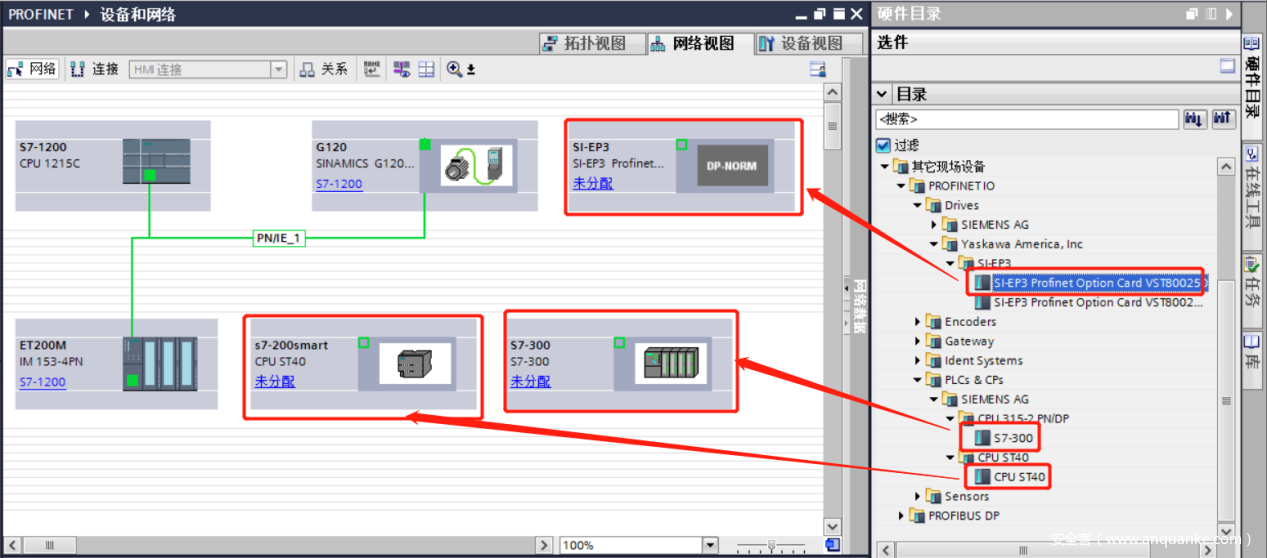Screen dimensions: 1267x558
Task: Select the CPU ST40 catalog item
Action: 1010,477
